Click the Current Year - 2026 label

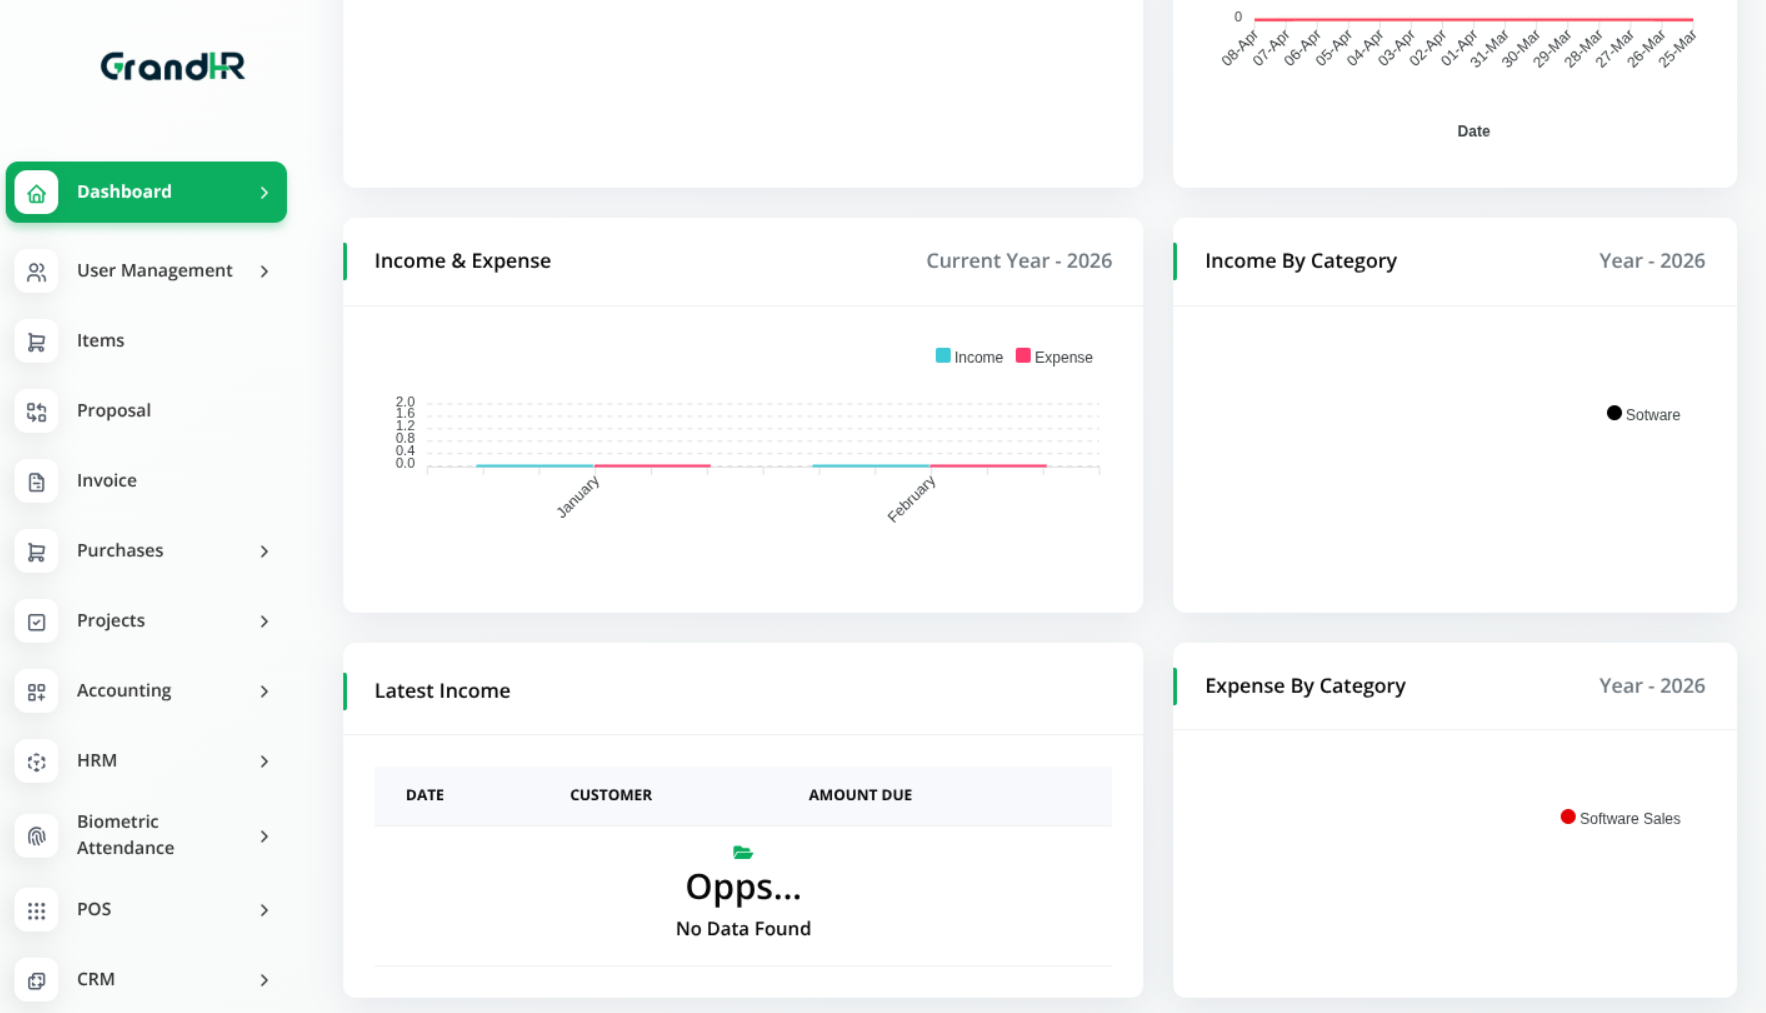(x=1018, y=260)
